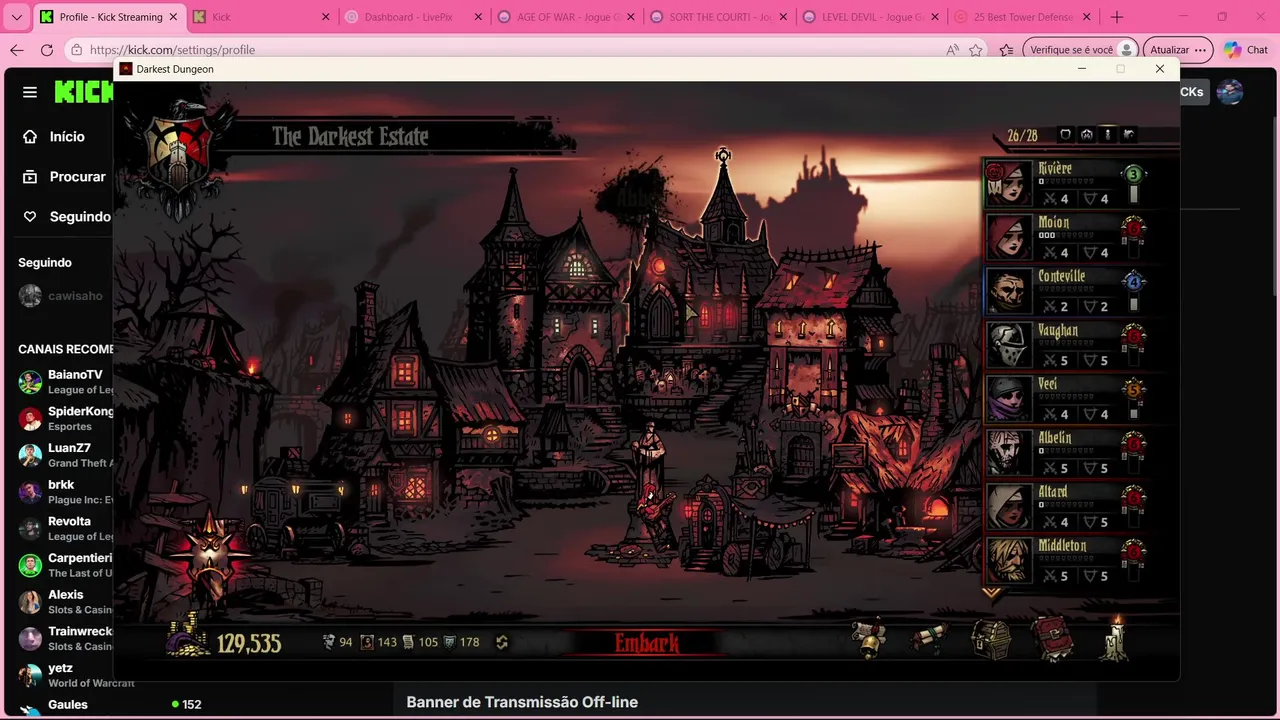Switch to the AGE OF WAR tab

[566, 17]
